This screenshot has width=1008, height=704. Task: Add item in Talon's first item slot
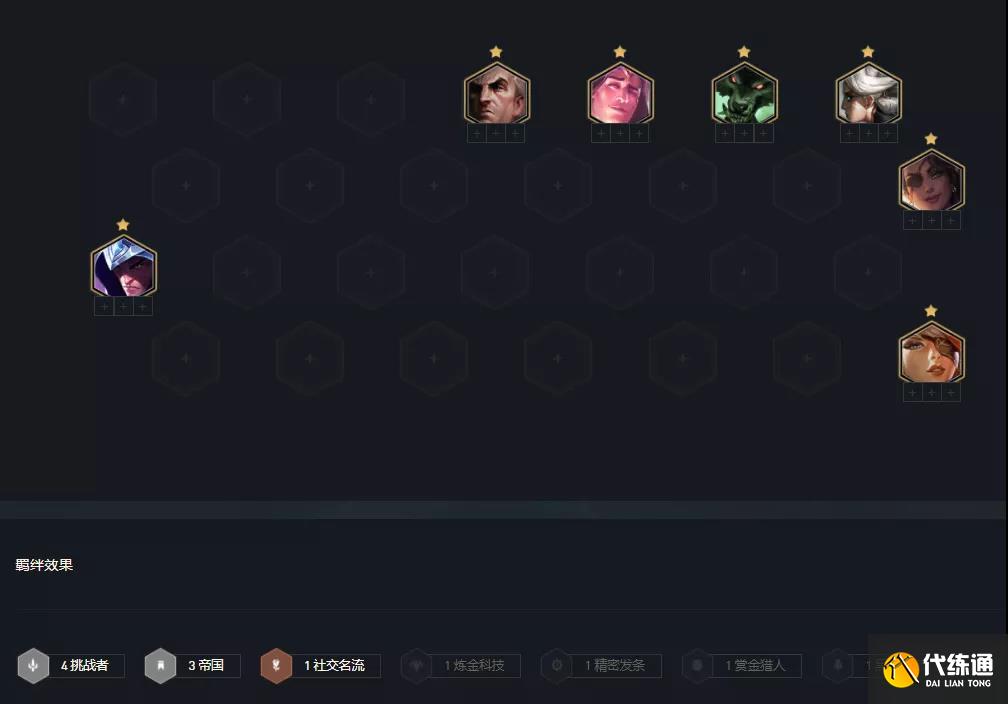pyautogui.click(x=104, y=307)
